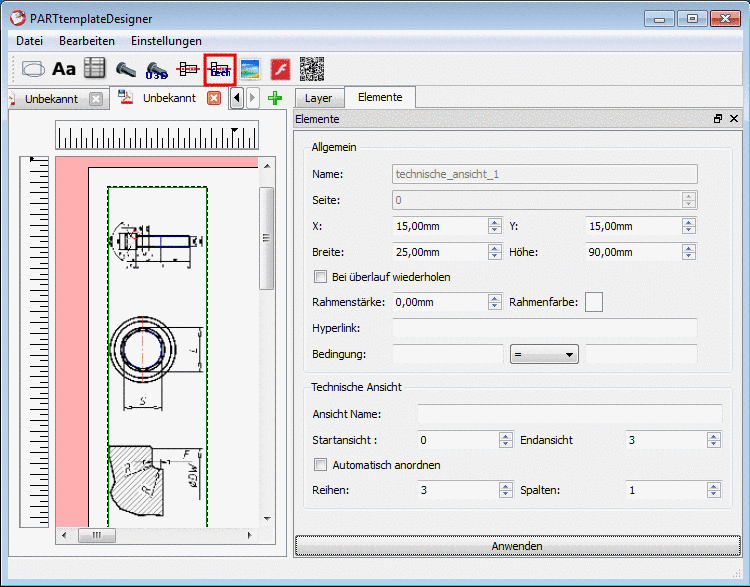Insert a table element from toolbar
The height and width of the screenshot is (587, 750).
(x=95, y=69)
